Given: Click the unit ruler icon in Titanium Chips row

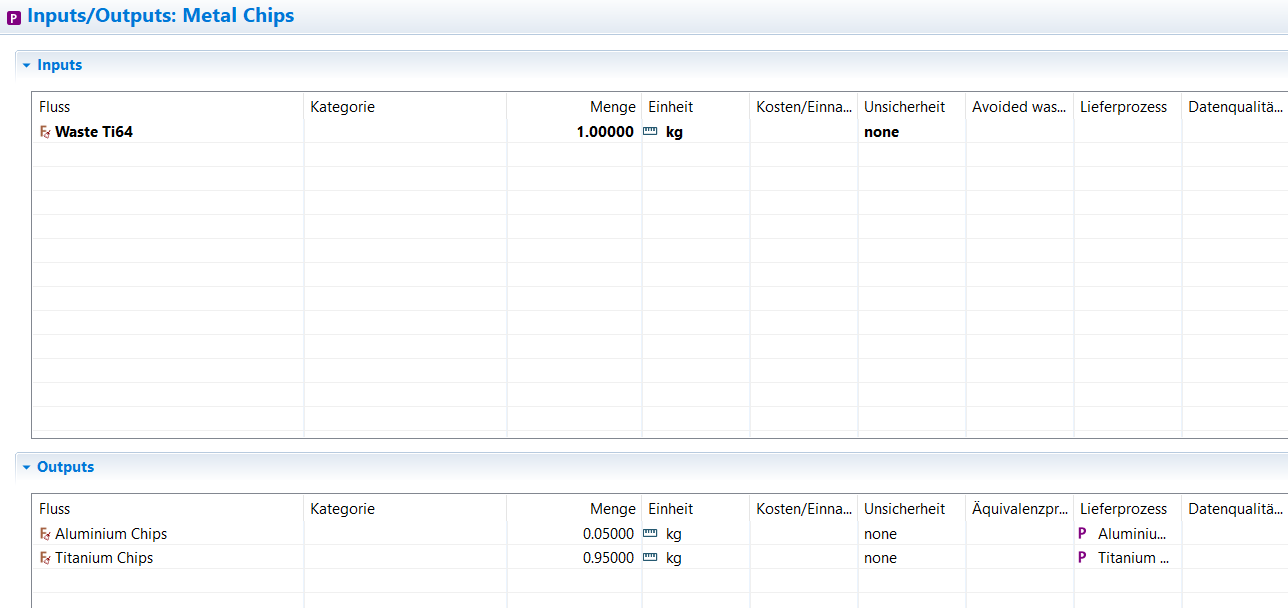Looking at the screenshot, I should point(650,558).
